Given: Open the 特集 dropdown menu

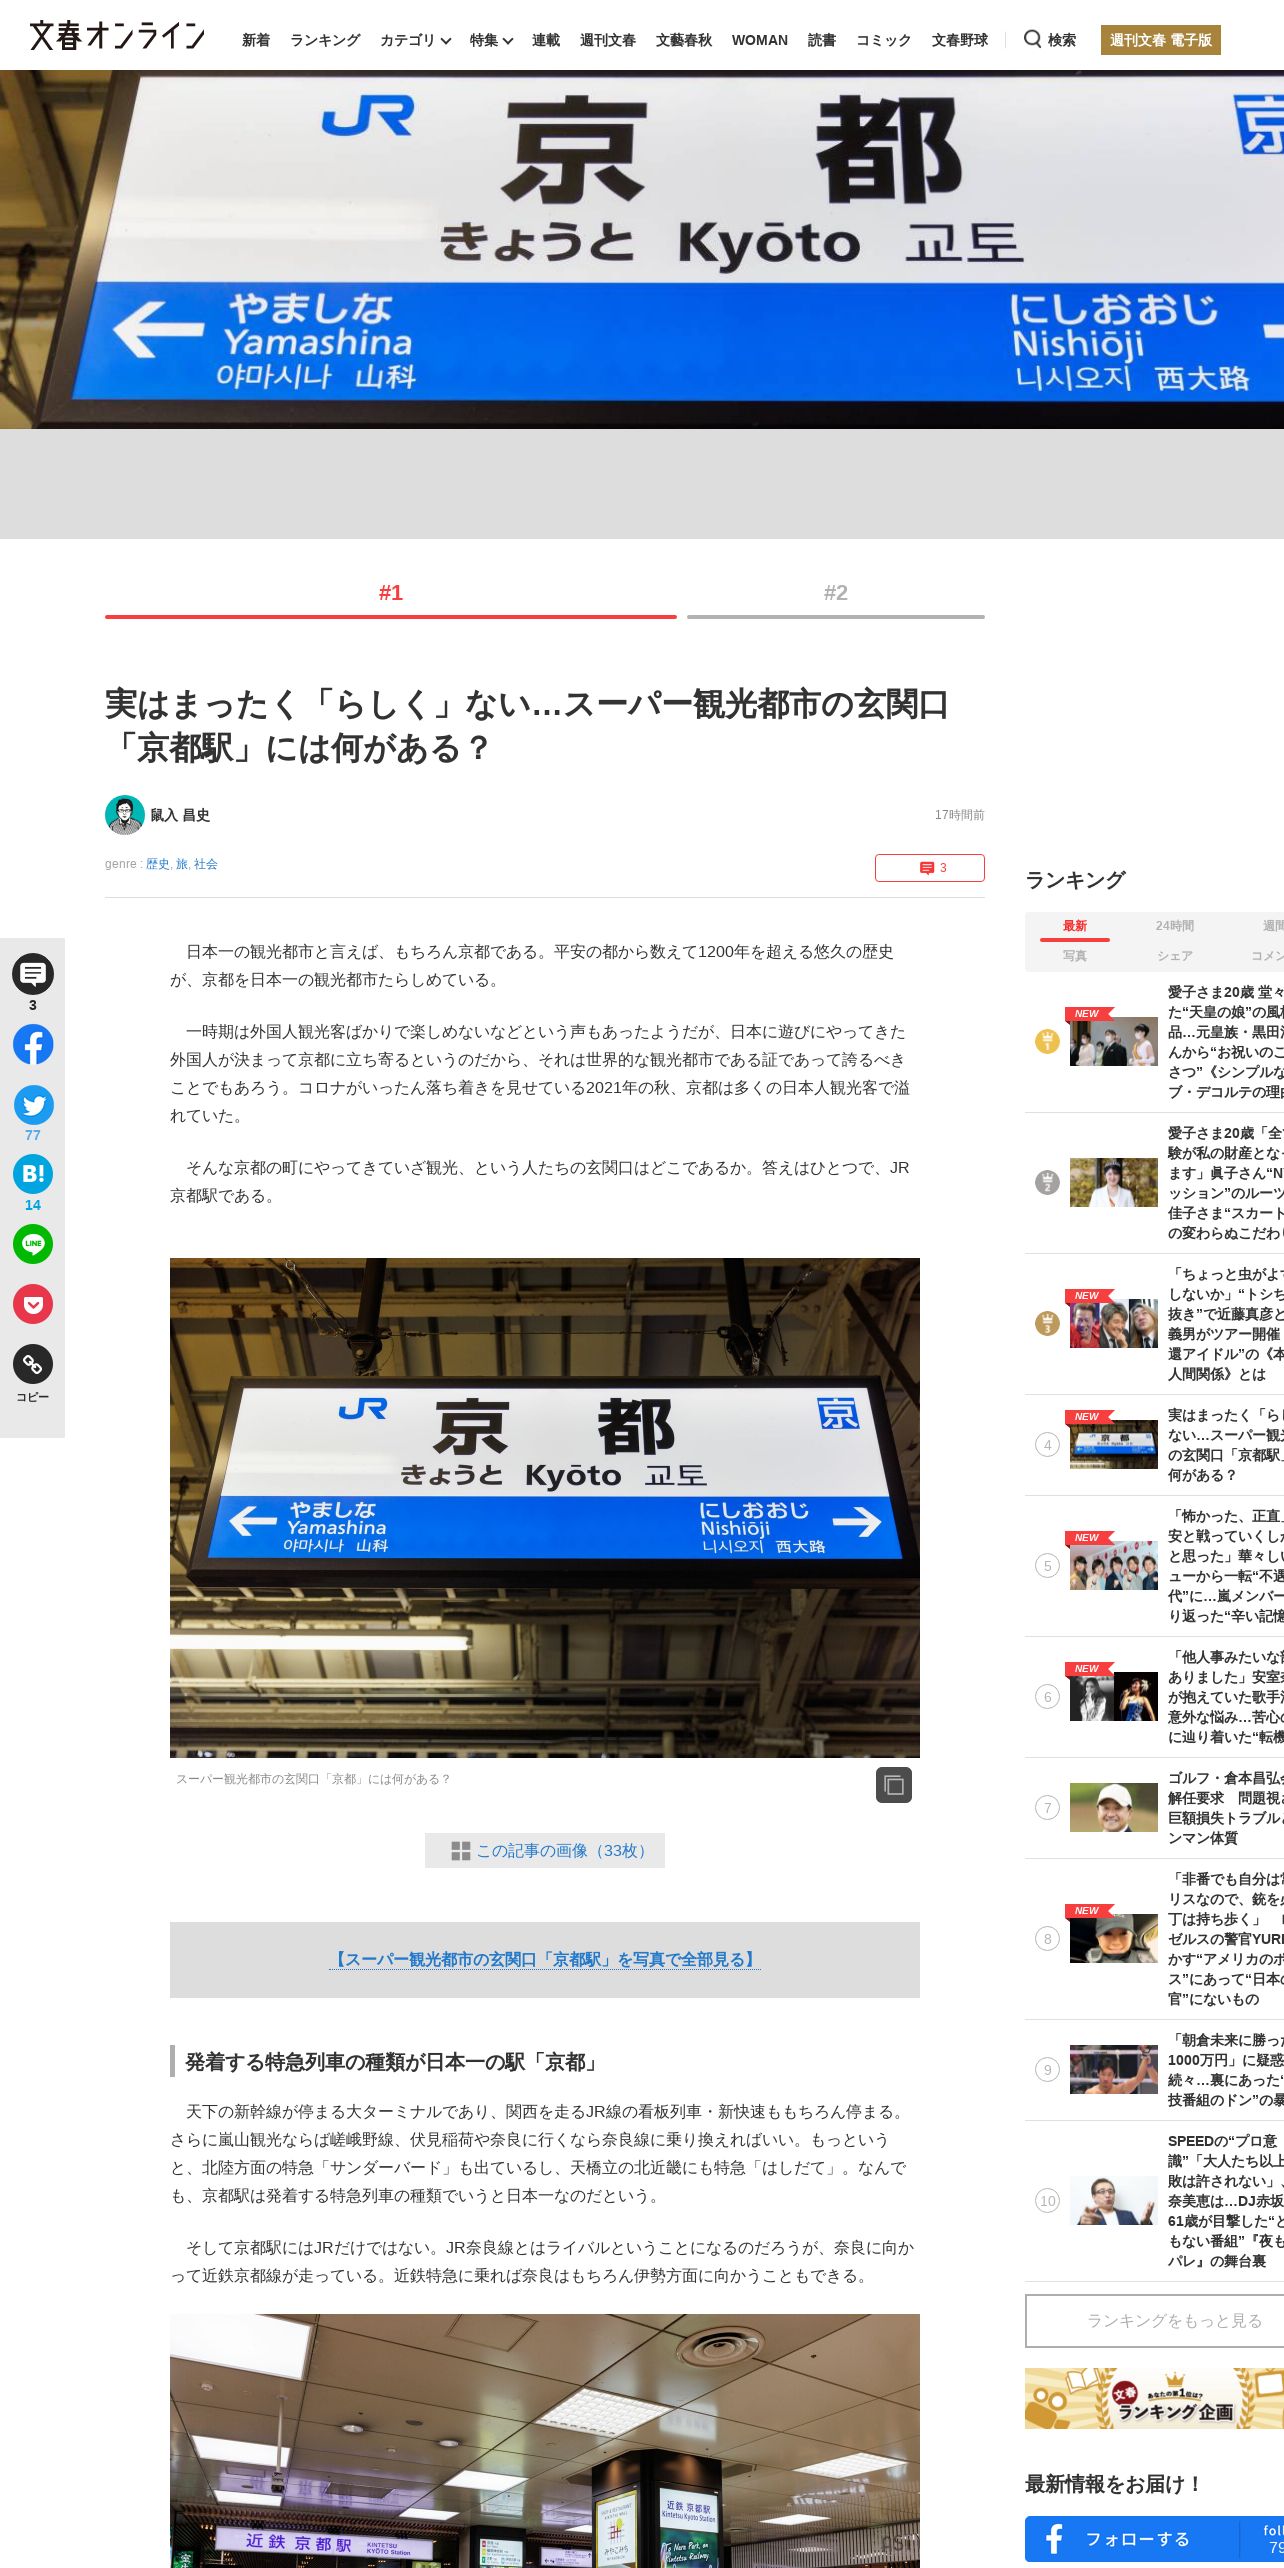Looking at the screenshot, I should tap(491, 40).
